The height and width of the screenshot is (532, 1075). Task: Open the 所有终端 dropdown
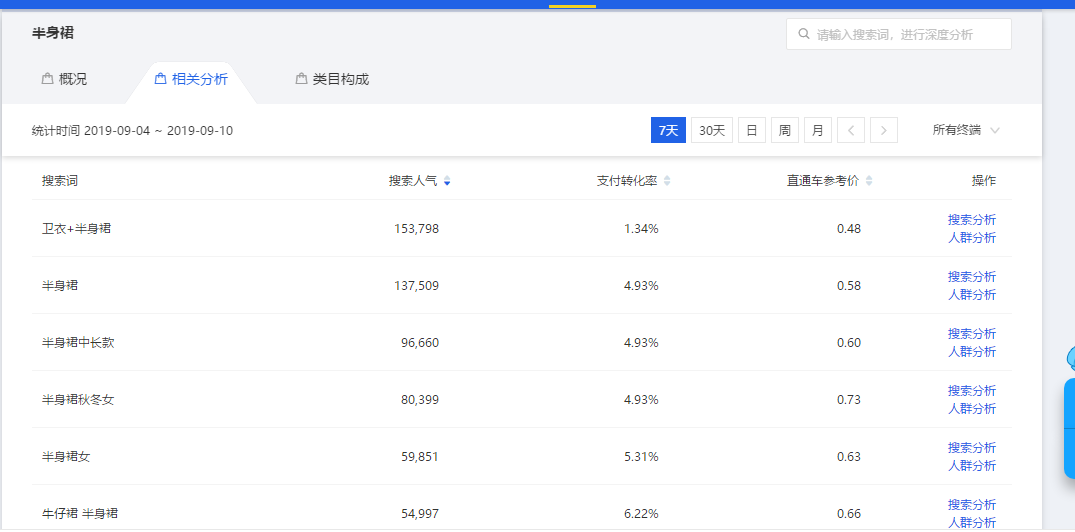tap(965, 130)
